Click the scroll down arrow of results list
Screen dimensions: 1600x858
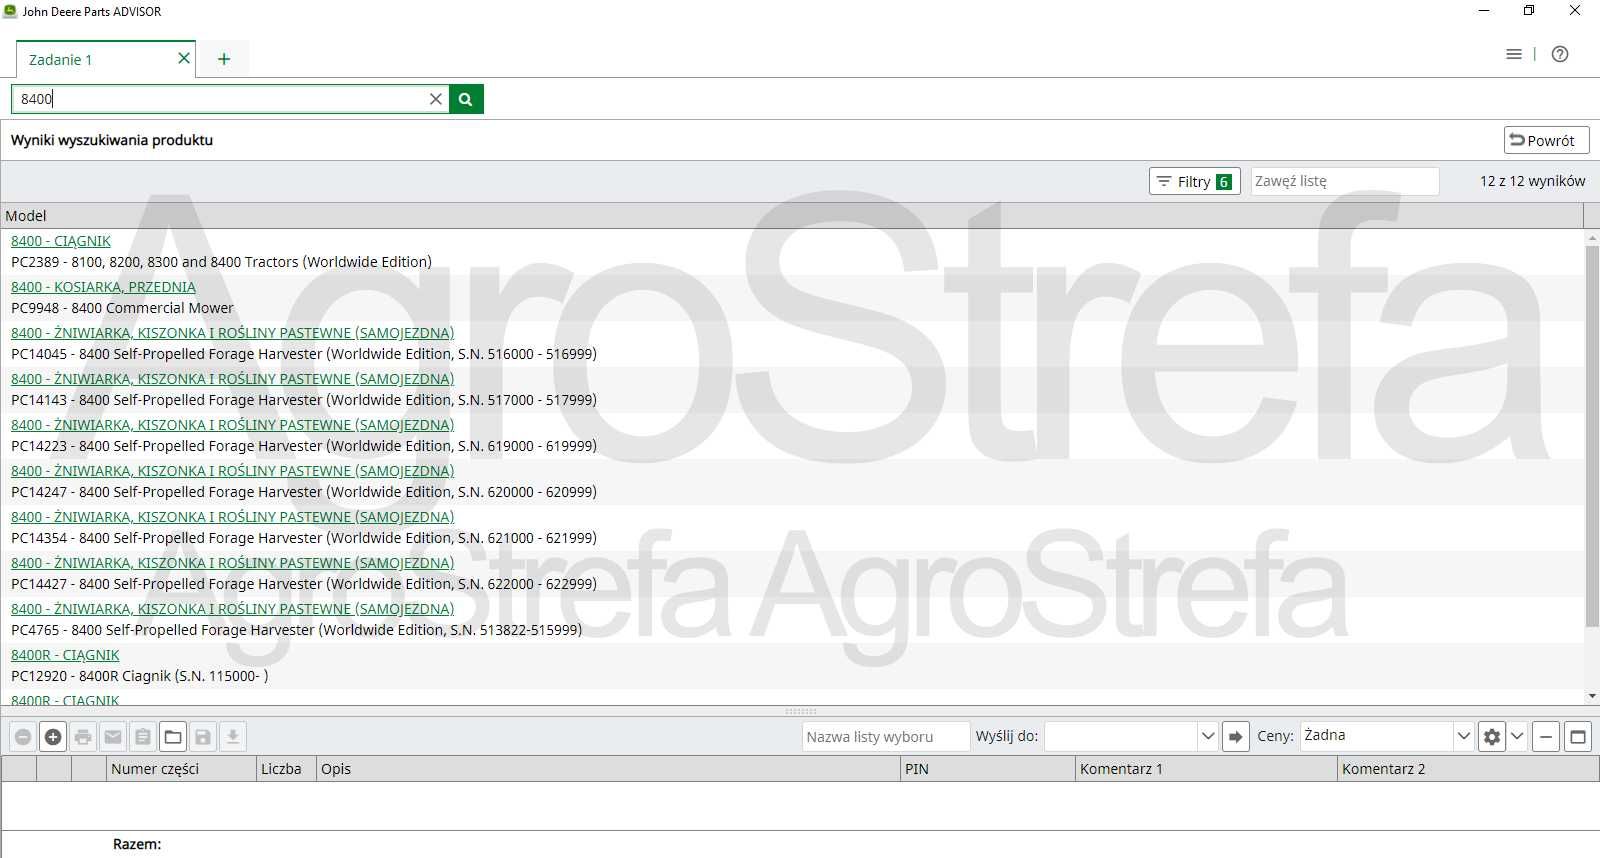point(1592,696)
